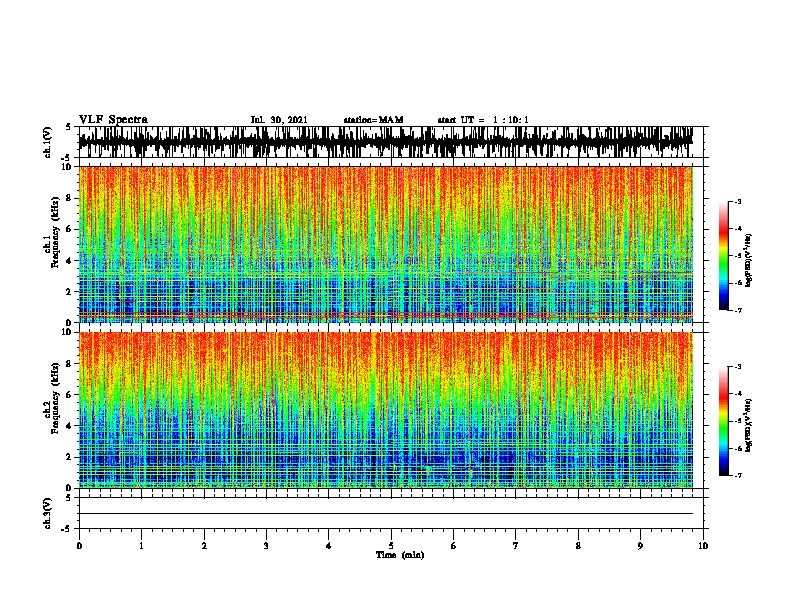Viewport: 792px width, 612px height.
Task: Click the '-5' tick on ch.3(V) axis
Action: pyautogui.click(x=67, y=529)
